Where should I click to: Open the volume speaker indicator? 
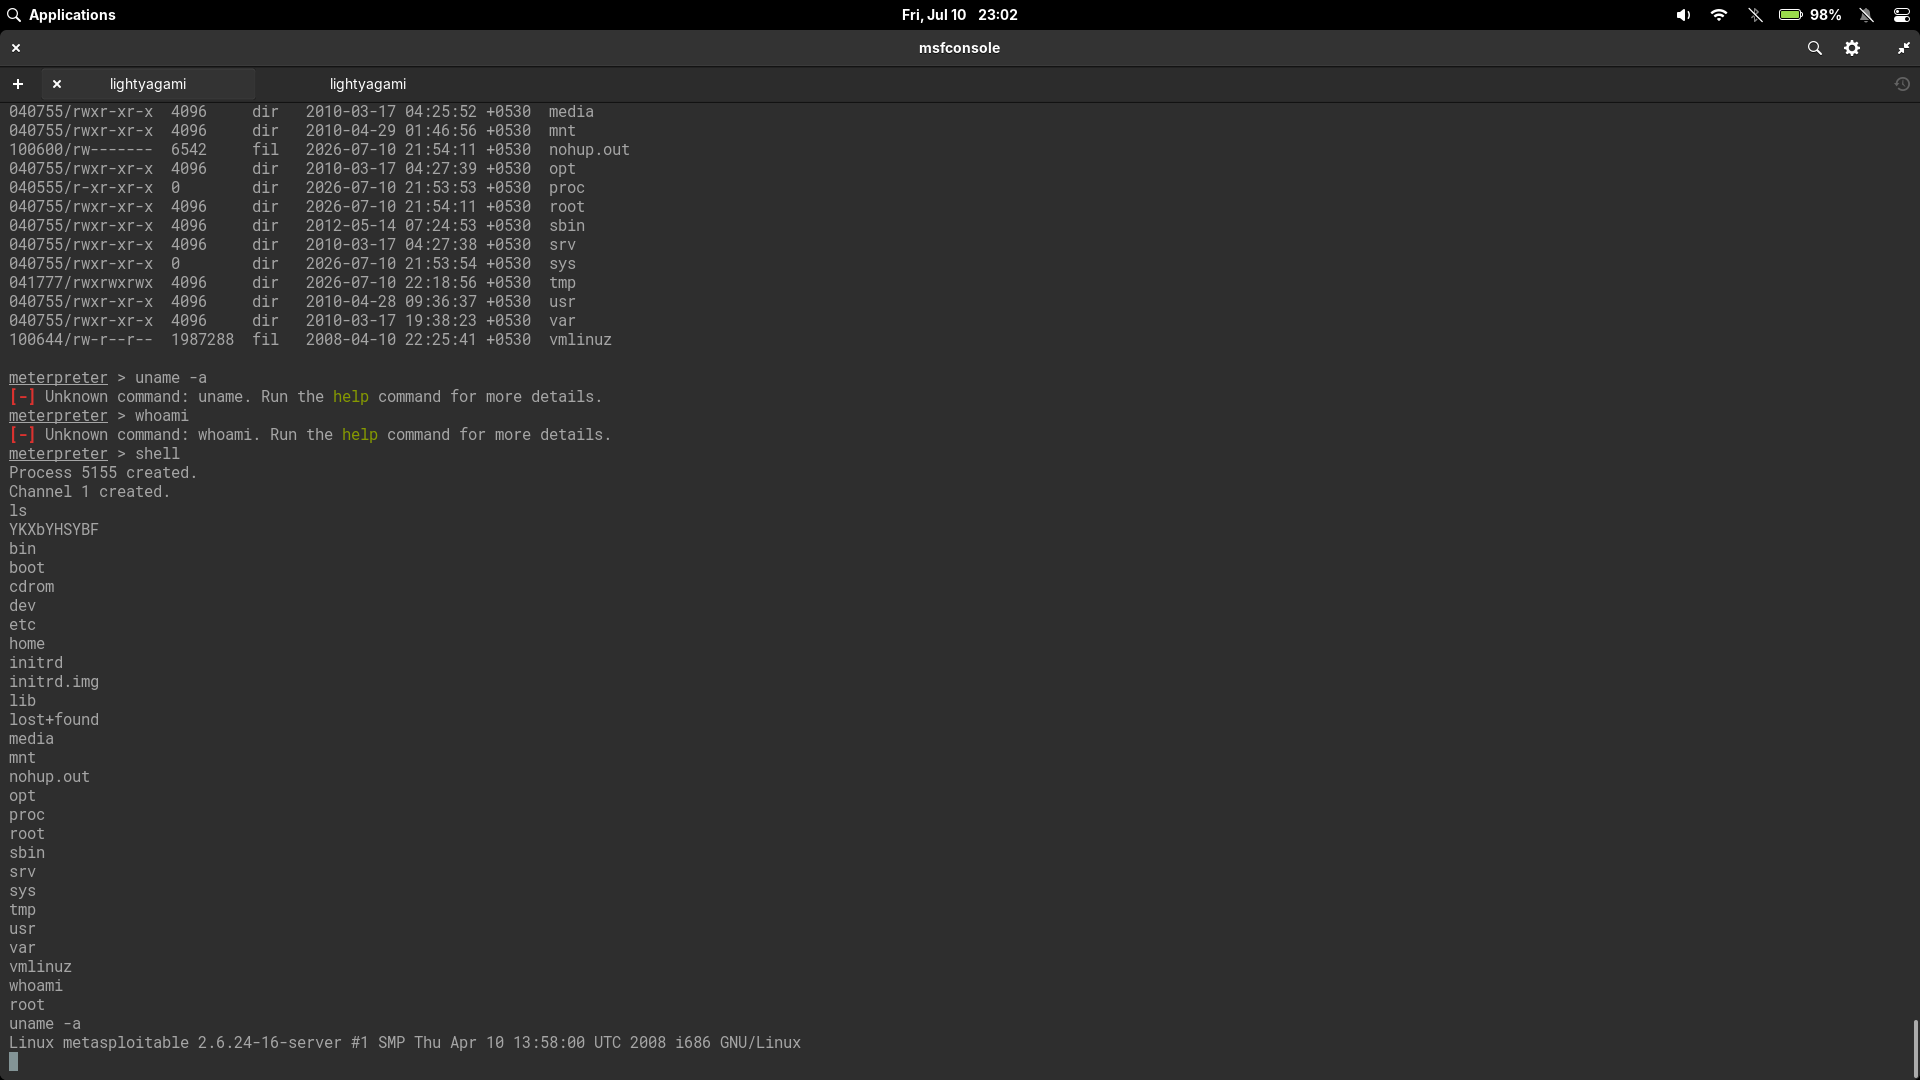[1683, 15]
